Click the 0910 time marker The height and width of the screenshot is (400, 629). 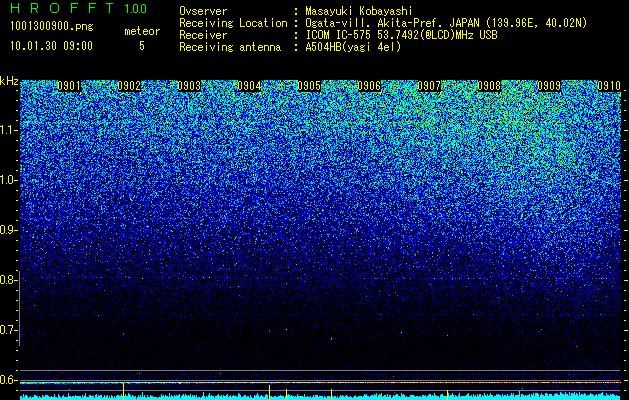(x=609, y=86)
